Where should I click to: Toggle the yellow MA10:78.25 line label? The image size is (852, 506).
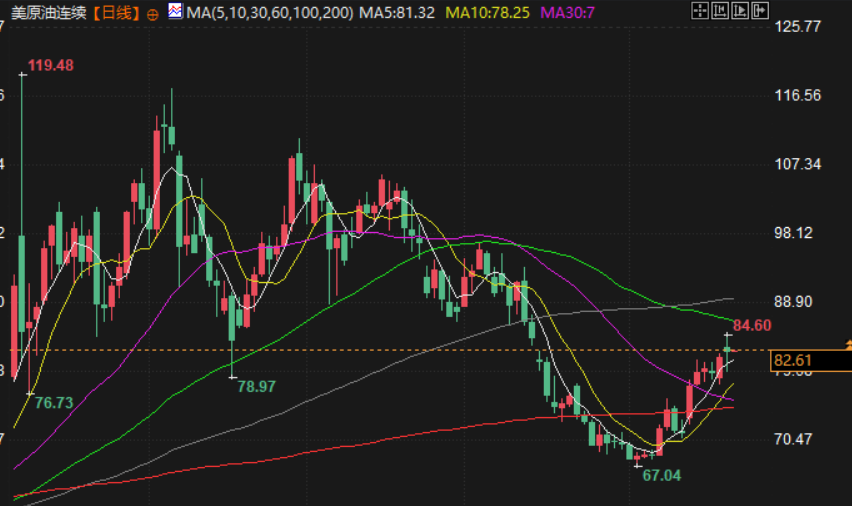(487, 12)
